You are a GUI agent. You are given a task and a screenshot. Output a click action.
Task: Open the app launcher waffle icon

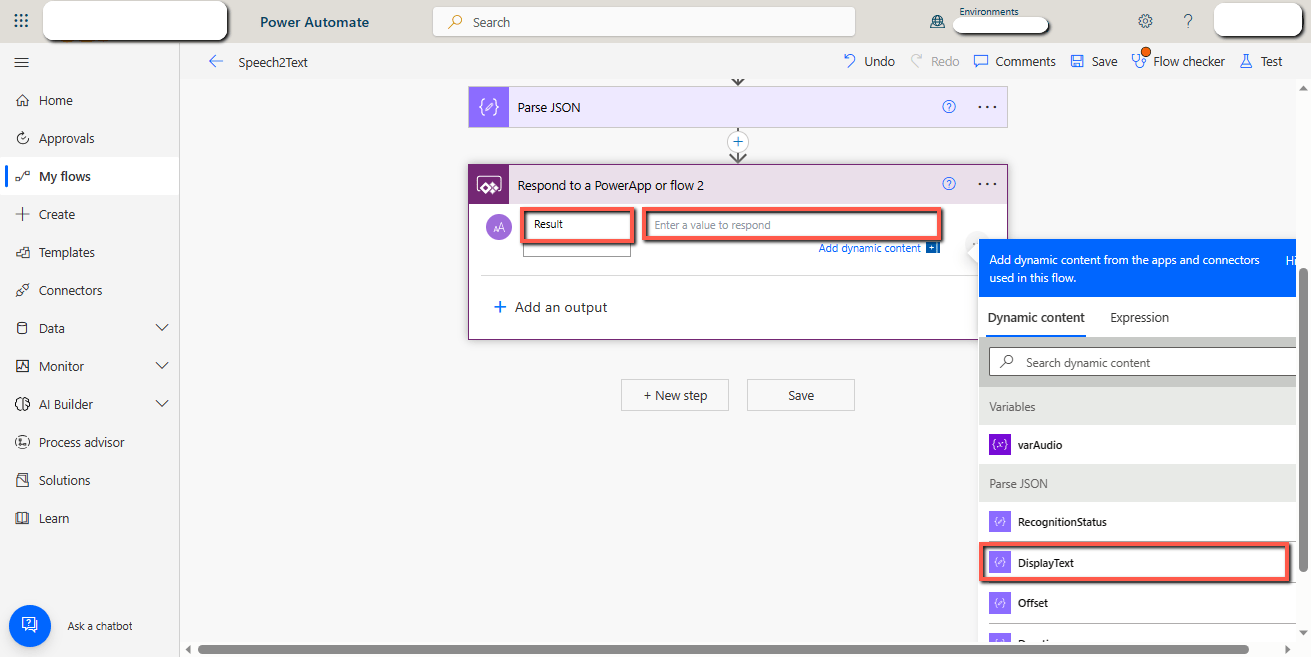coord(21,21)
